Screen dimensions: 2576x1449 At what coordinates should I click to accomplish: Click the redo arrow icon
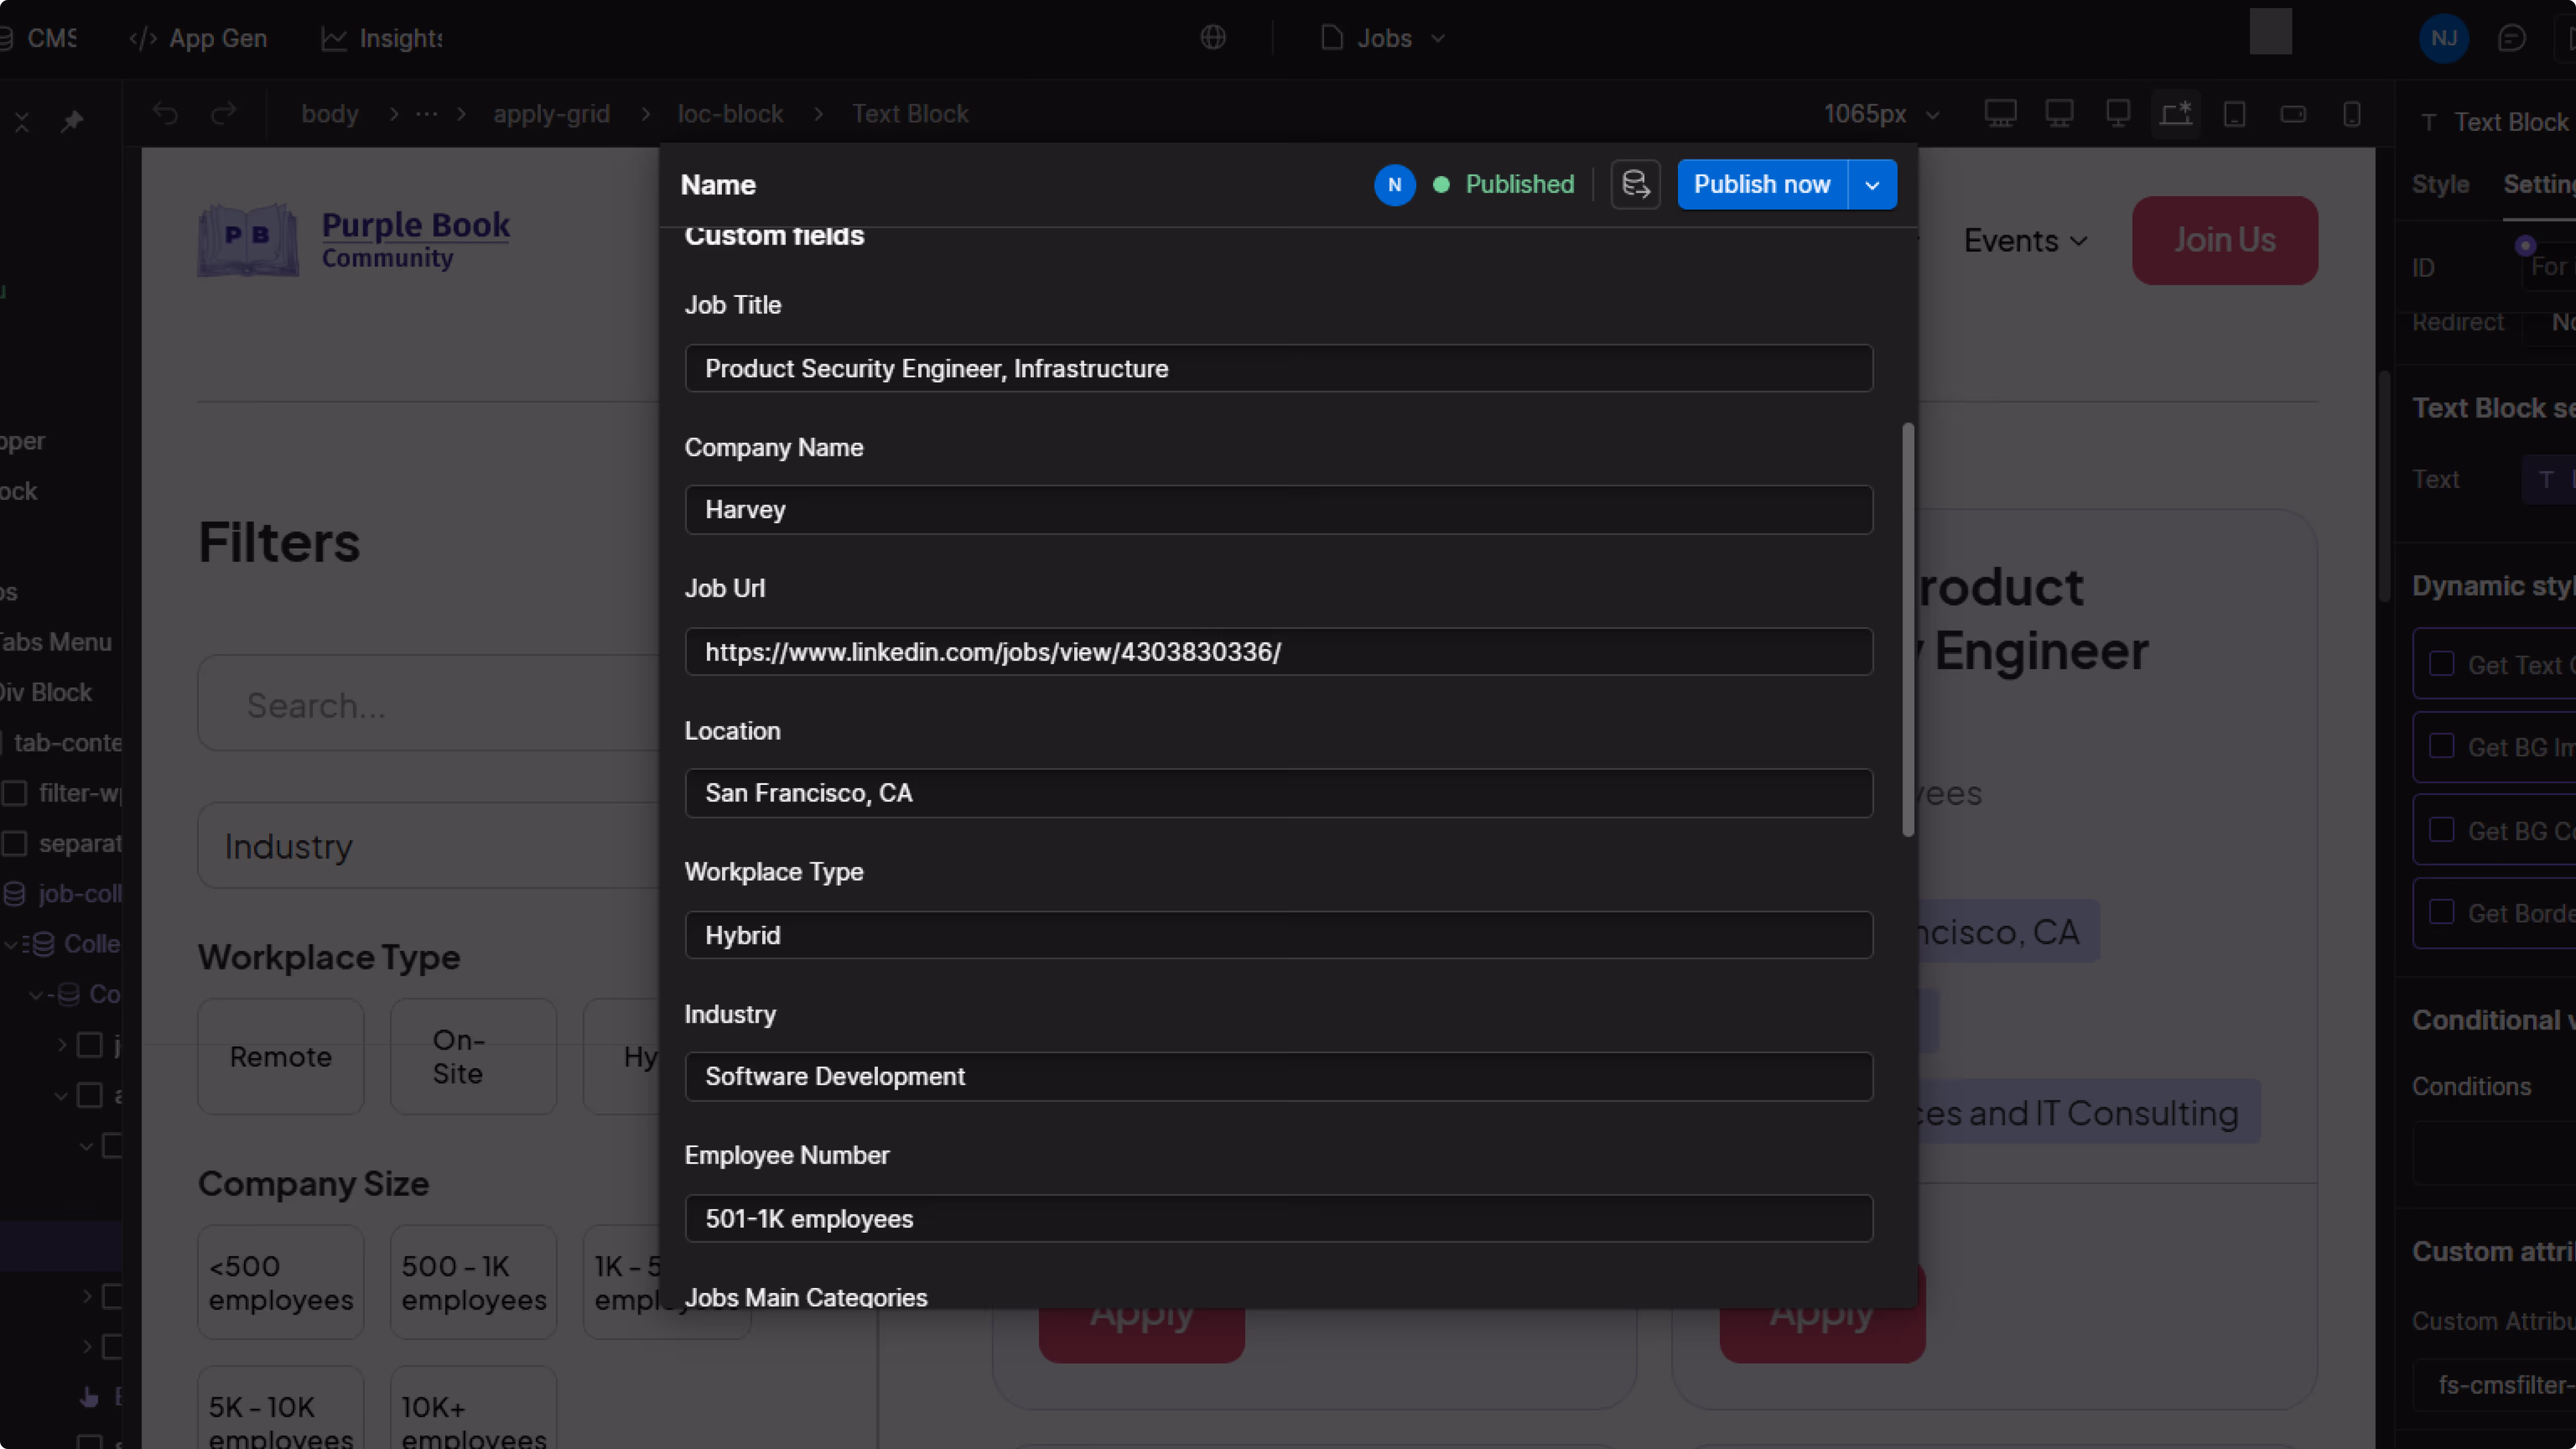(x=224, y=114)
